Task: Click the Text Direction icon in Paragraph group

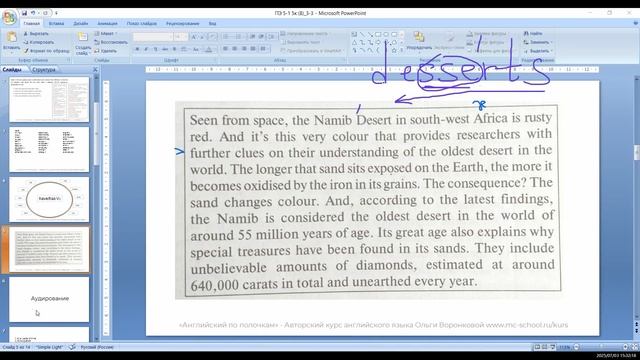Action: (x=283, y=33)
